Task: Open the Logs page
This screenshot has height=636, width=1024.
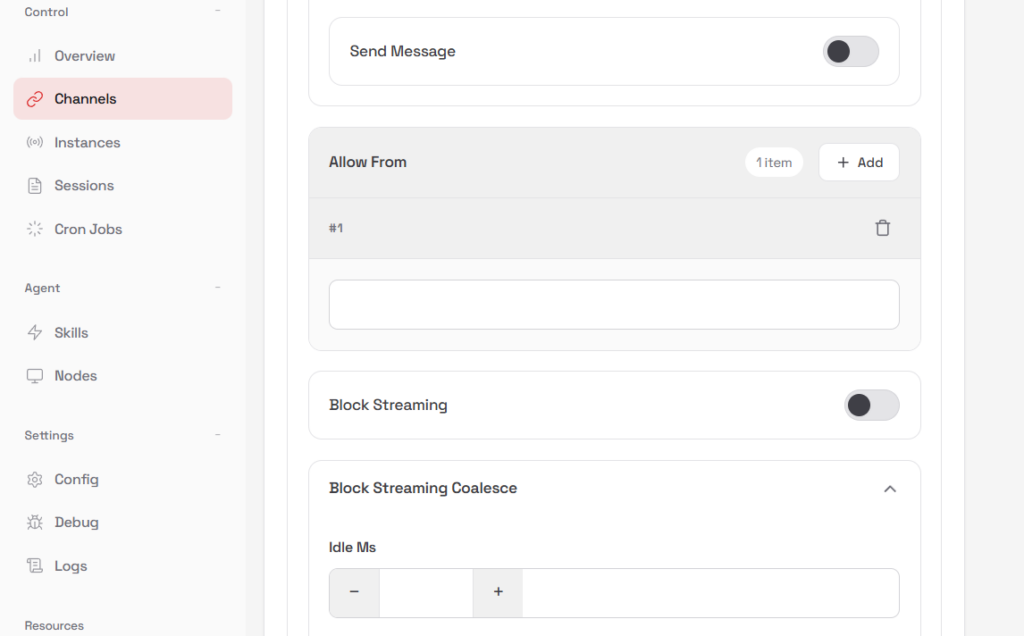Action: click(x=70, y=566)
